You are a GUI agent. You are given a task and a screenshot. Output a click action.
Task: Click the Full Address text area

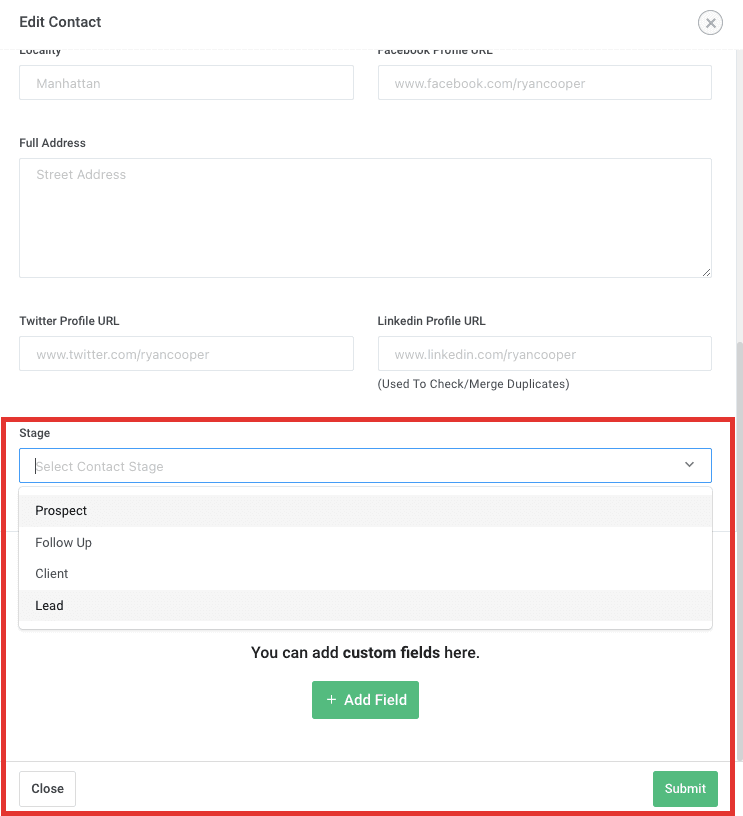(x=365, y=217)
